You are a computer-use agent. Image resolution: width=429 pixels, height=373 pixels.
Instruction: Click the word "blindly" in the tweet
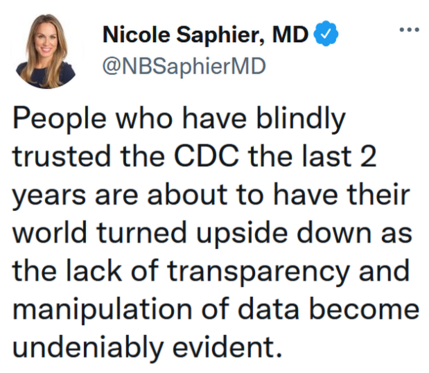pyautogui.click(x=301, y=120)
